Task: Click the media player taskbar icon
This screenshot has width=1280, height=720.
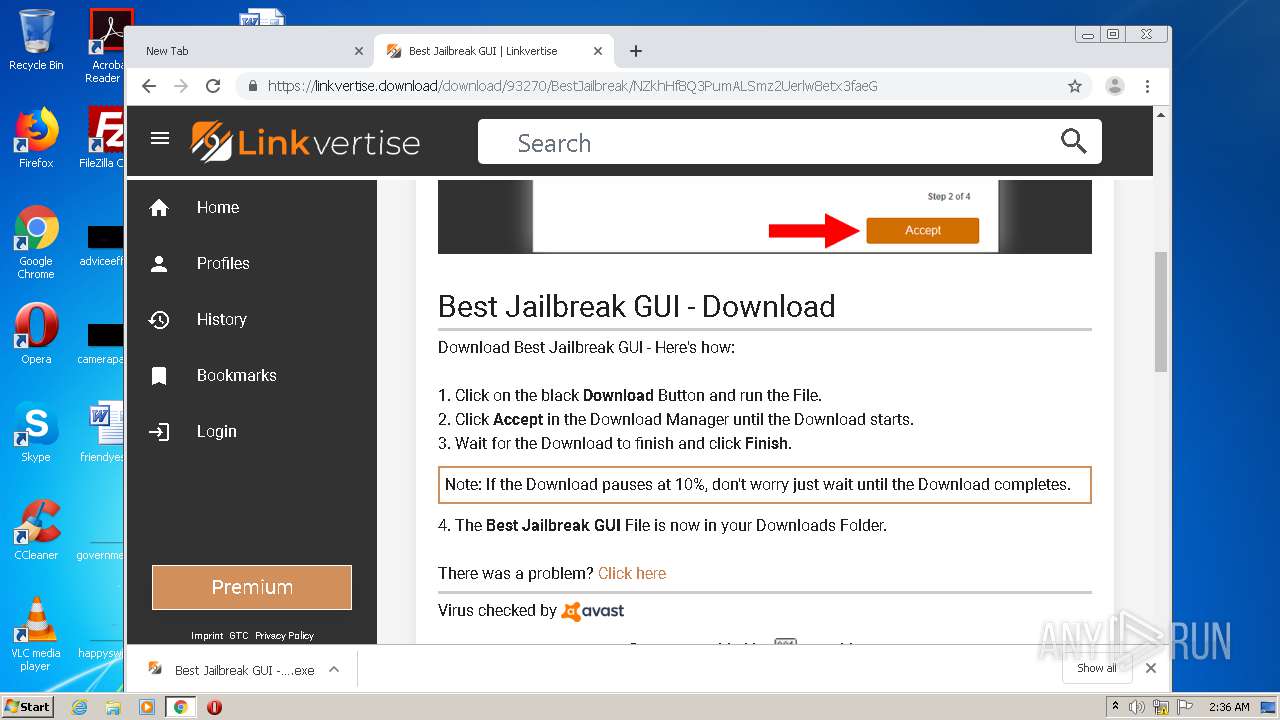Action: [147, 707]
